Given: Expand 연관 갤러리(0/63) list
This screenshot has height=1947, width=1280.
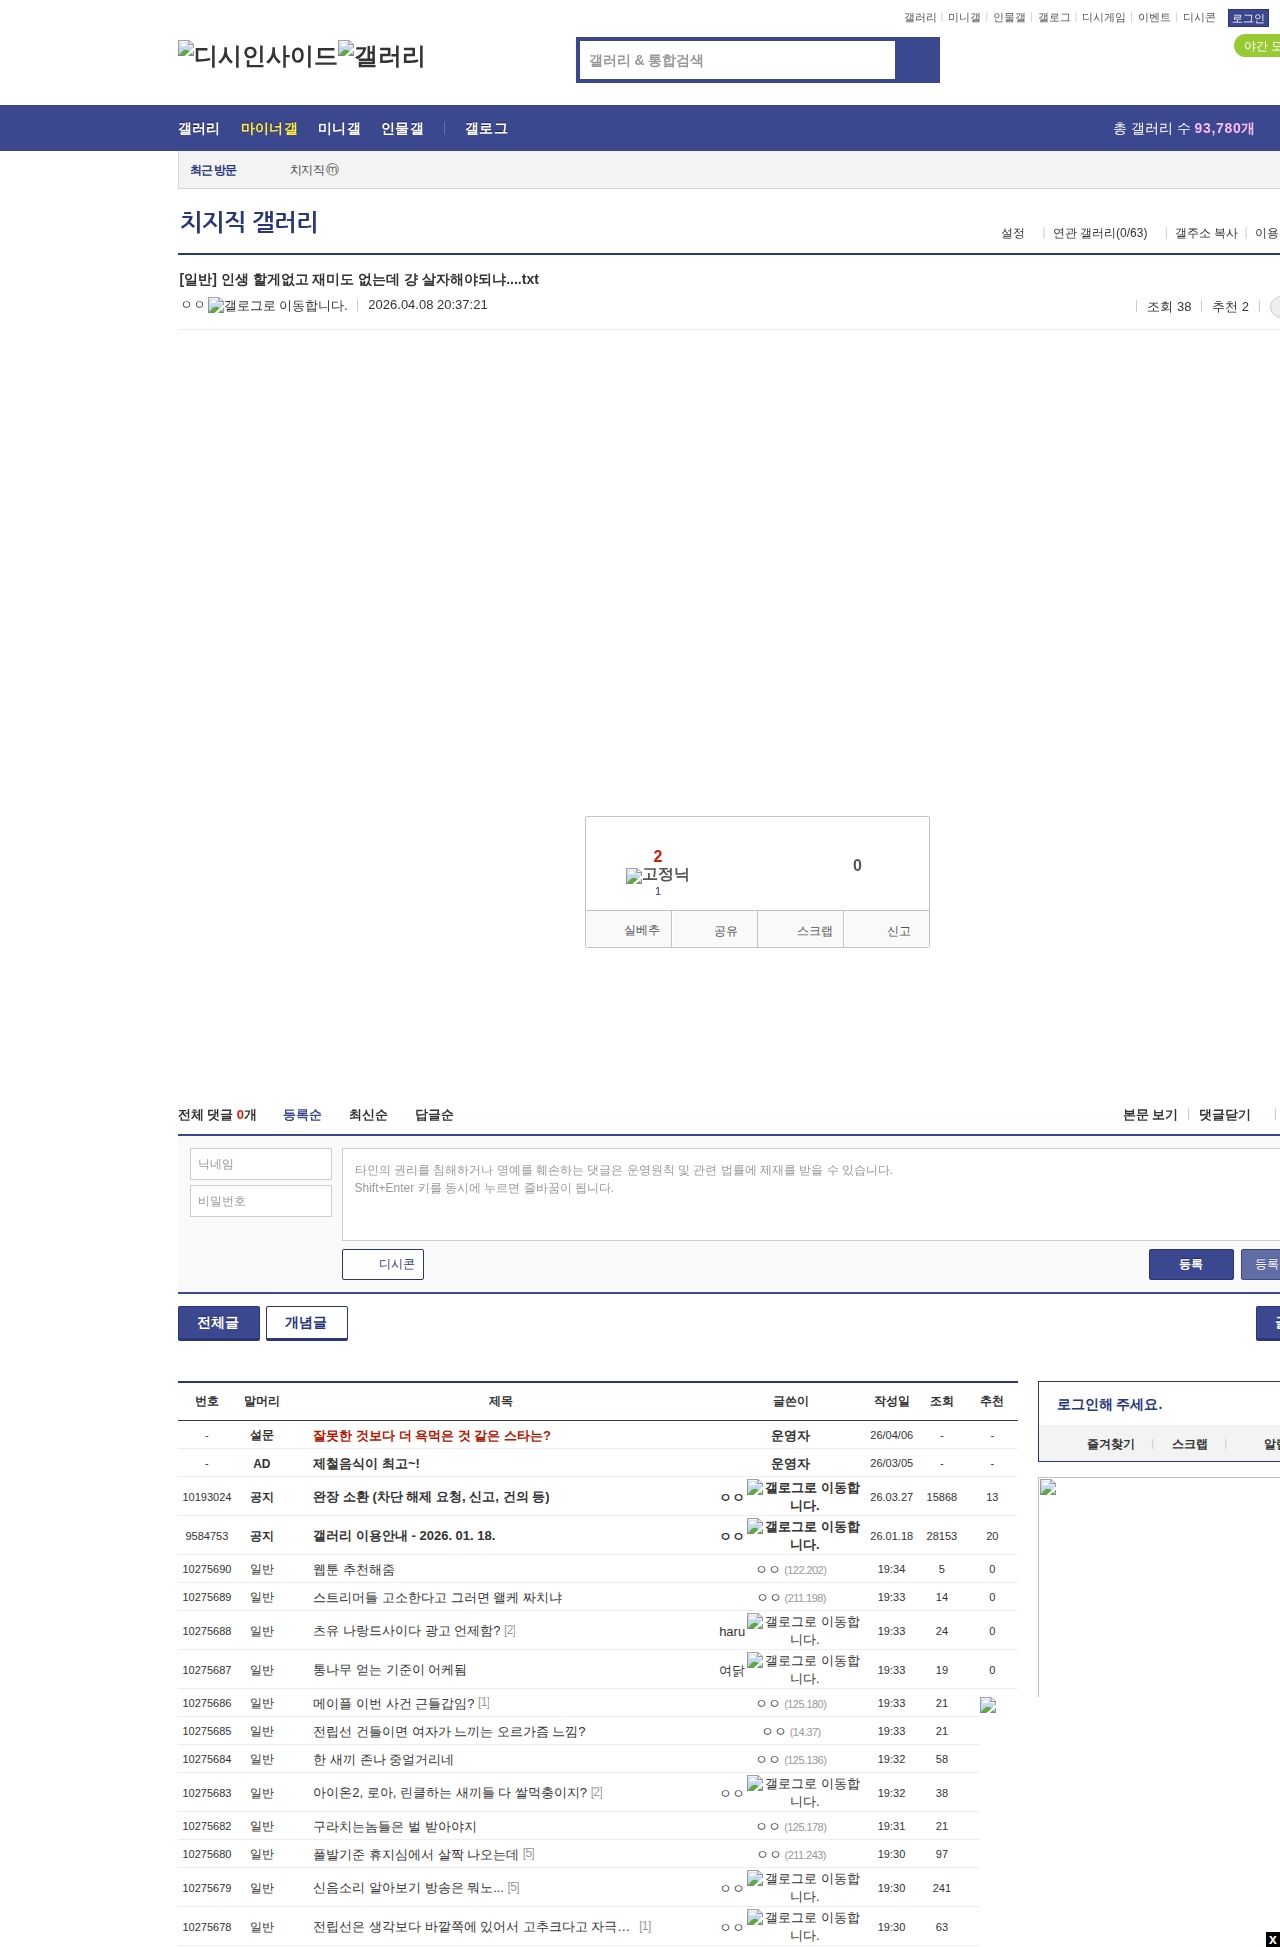Looking at the screenshot, I should click(x=1099, y=233).
